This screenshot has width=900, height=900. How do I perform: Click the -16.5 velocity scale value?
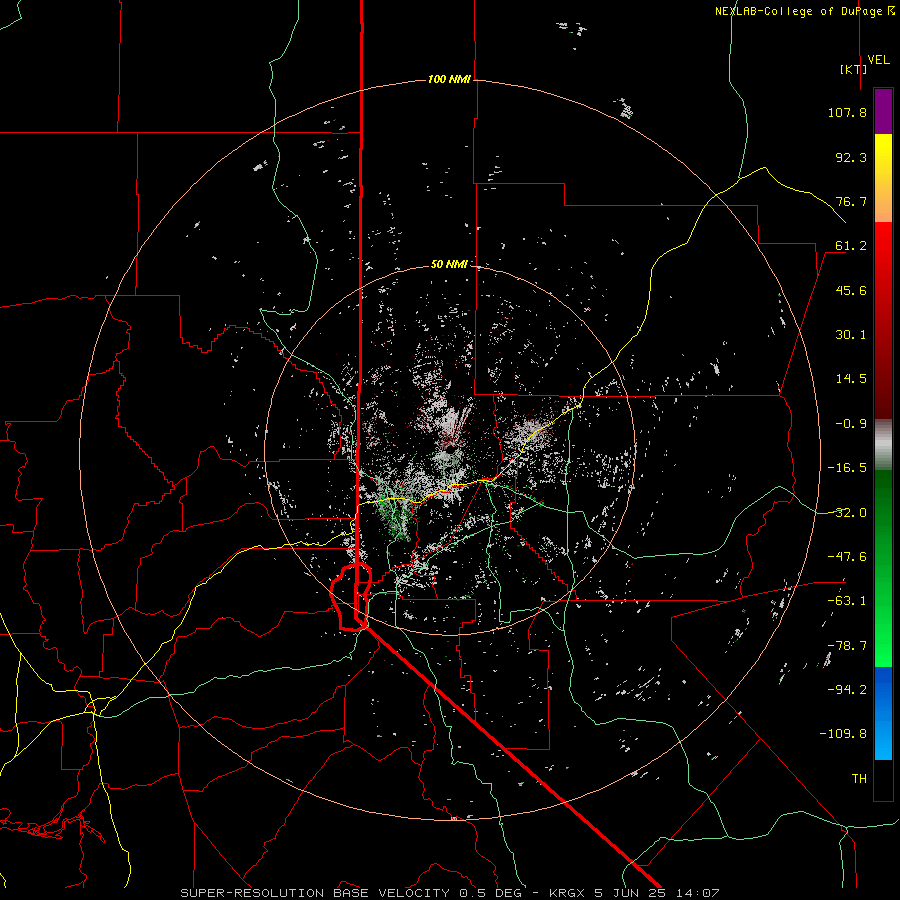coord(847,468)
